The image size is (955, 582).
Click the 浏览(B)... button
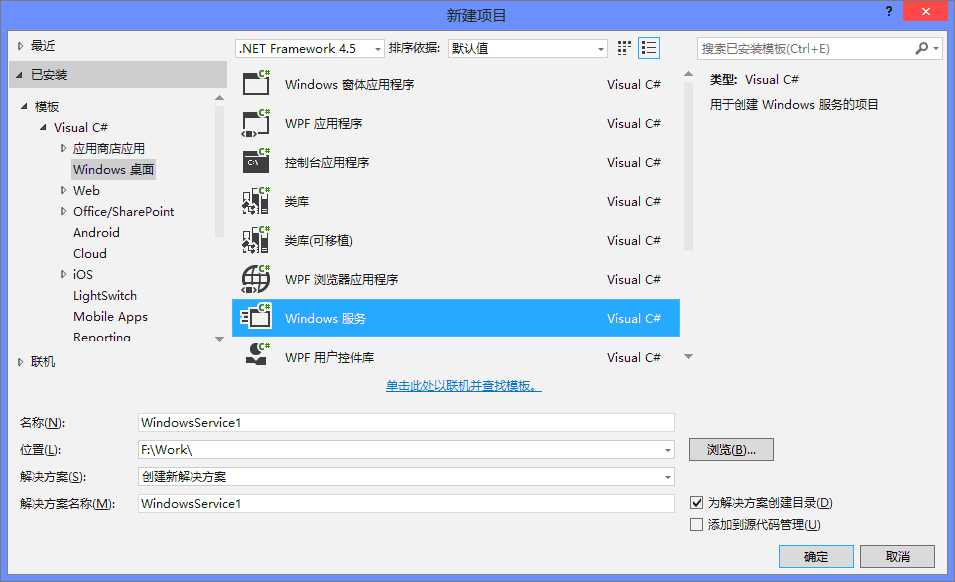731,450
